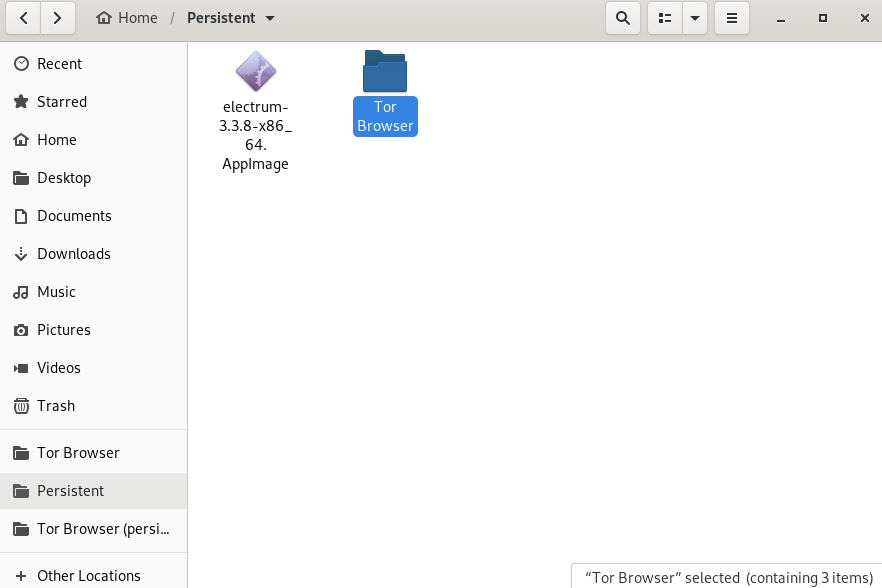Viewport: 882px width, 588px height.
Task: Select Recent in the sidebar
Action: pos(93,64)
